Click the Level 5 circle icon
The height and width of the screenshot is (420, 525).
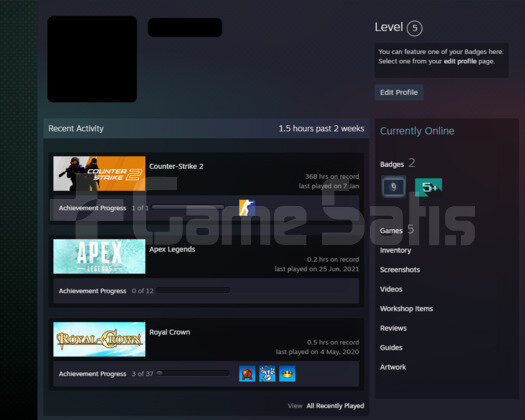pyautogui.click(x=415, y=28)
